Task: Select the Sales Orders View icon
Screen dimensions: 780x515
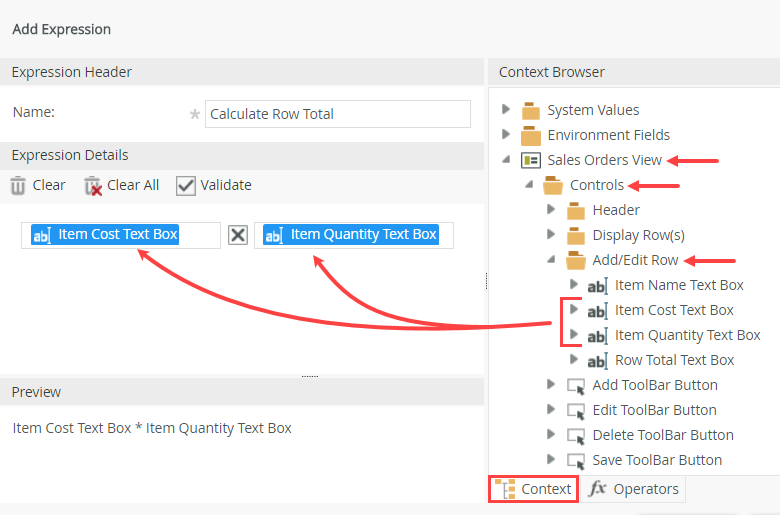Action: 531,160
